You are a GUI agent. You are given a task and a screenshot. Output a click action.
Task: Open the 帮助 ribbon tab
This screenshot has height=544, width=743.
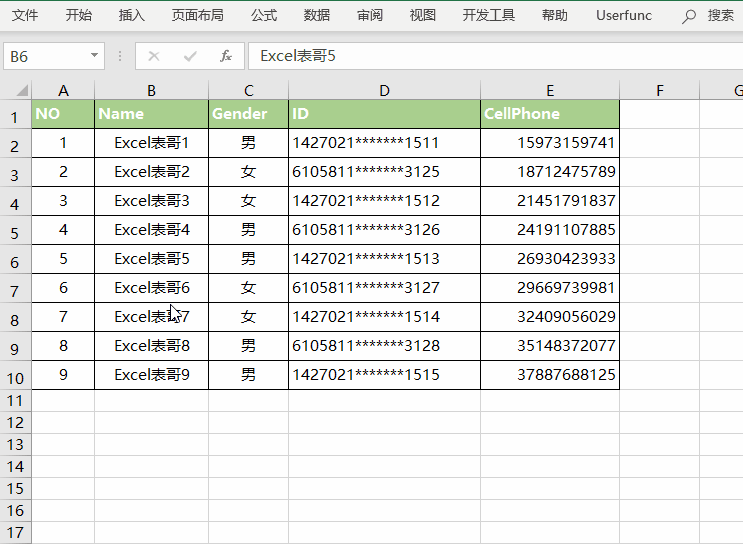pos(555,16)
